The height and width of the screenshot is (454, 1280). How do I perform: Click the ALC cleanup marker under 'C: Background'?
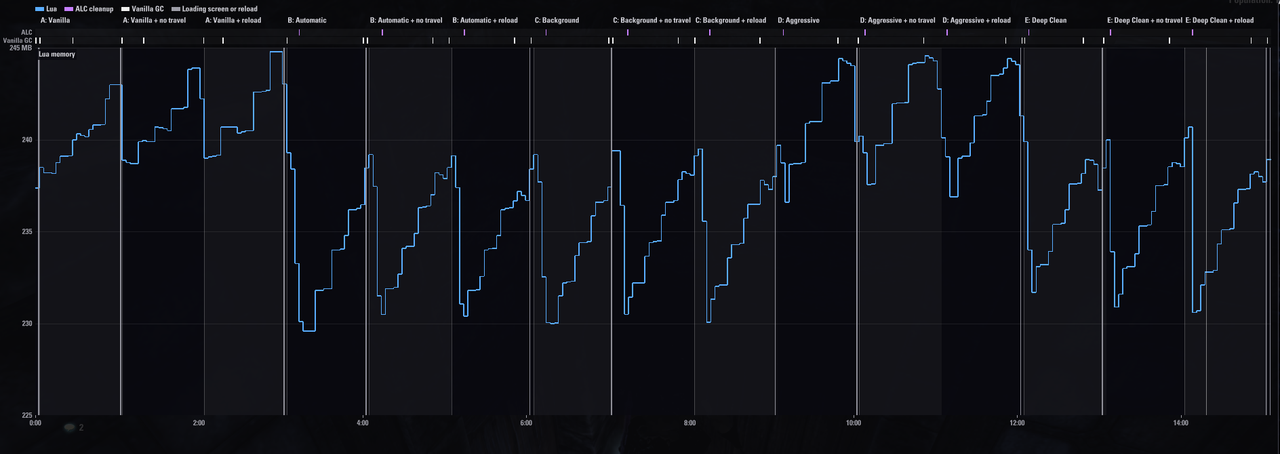click(x=546, y=32)
